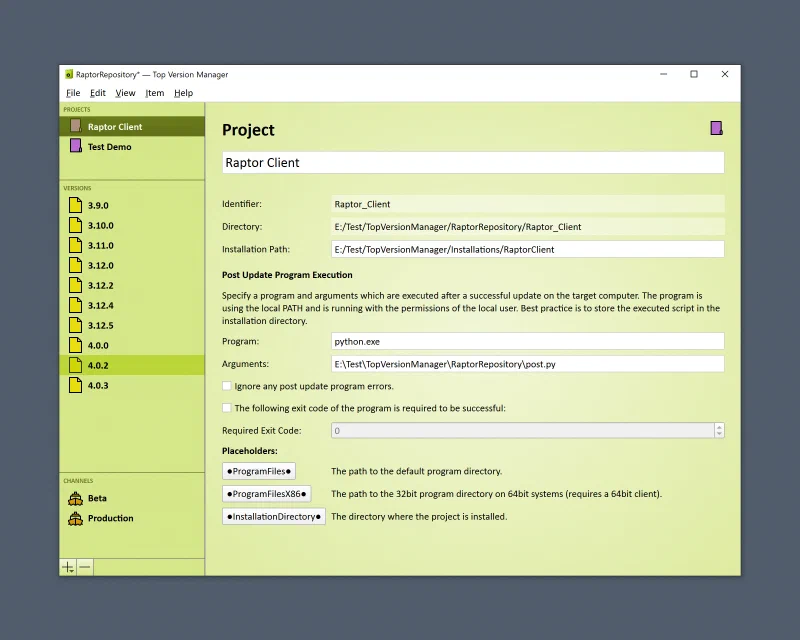Screen dimensions: 800x640
Task: Select the Beta channel label
Action: point(97,498)
